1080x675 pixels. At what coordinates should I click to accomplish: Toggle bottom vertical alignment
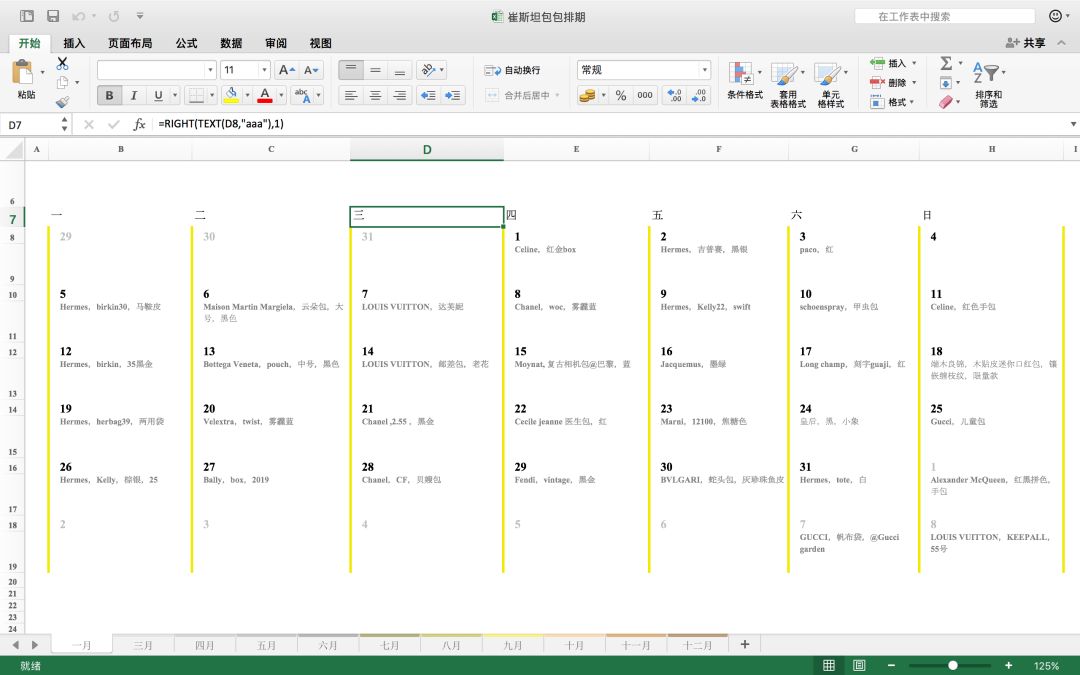[399, 70]
